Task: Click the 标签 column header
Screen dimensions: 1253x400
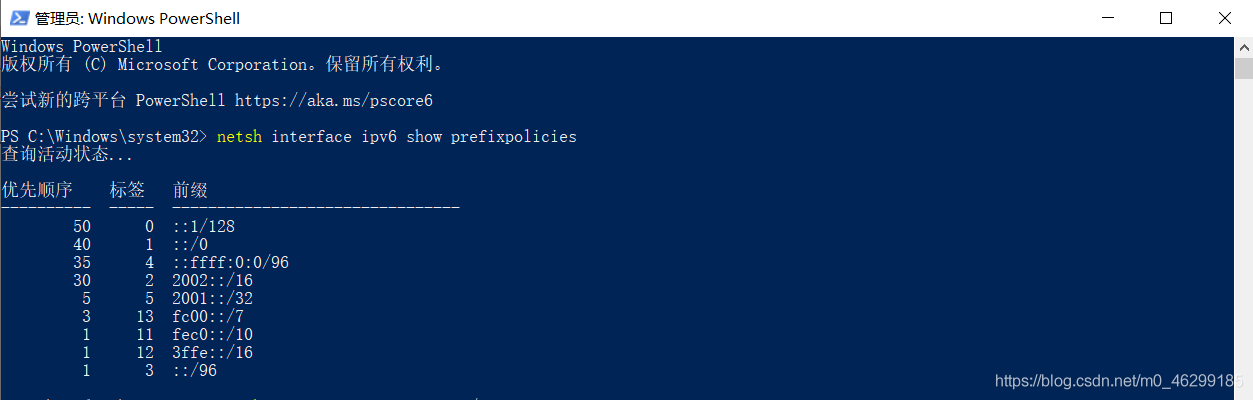Action: click(127, 190)
